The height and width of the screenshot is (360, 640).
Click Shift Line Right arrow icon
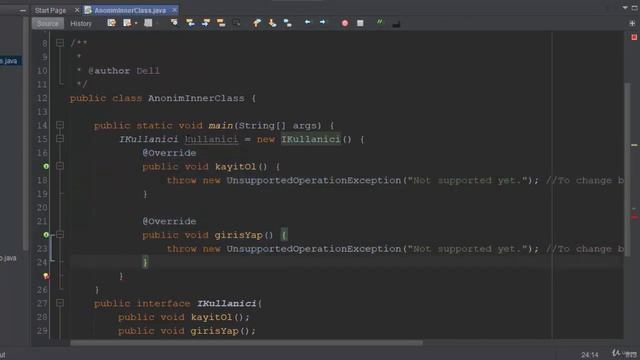[x=322, y=22]
